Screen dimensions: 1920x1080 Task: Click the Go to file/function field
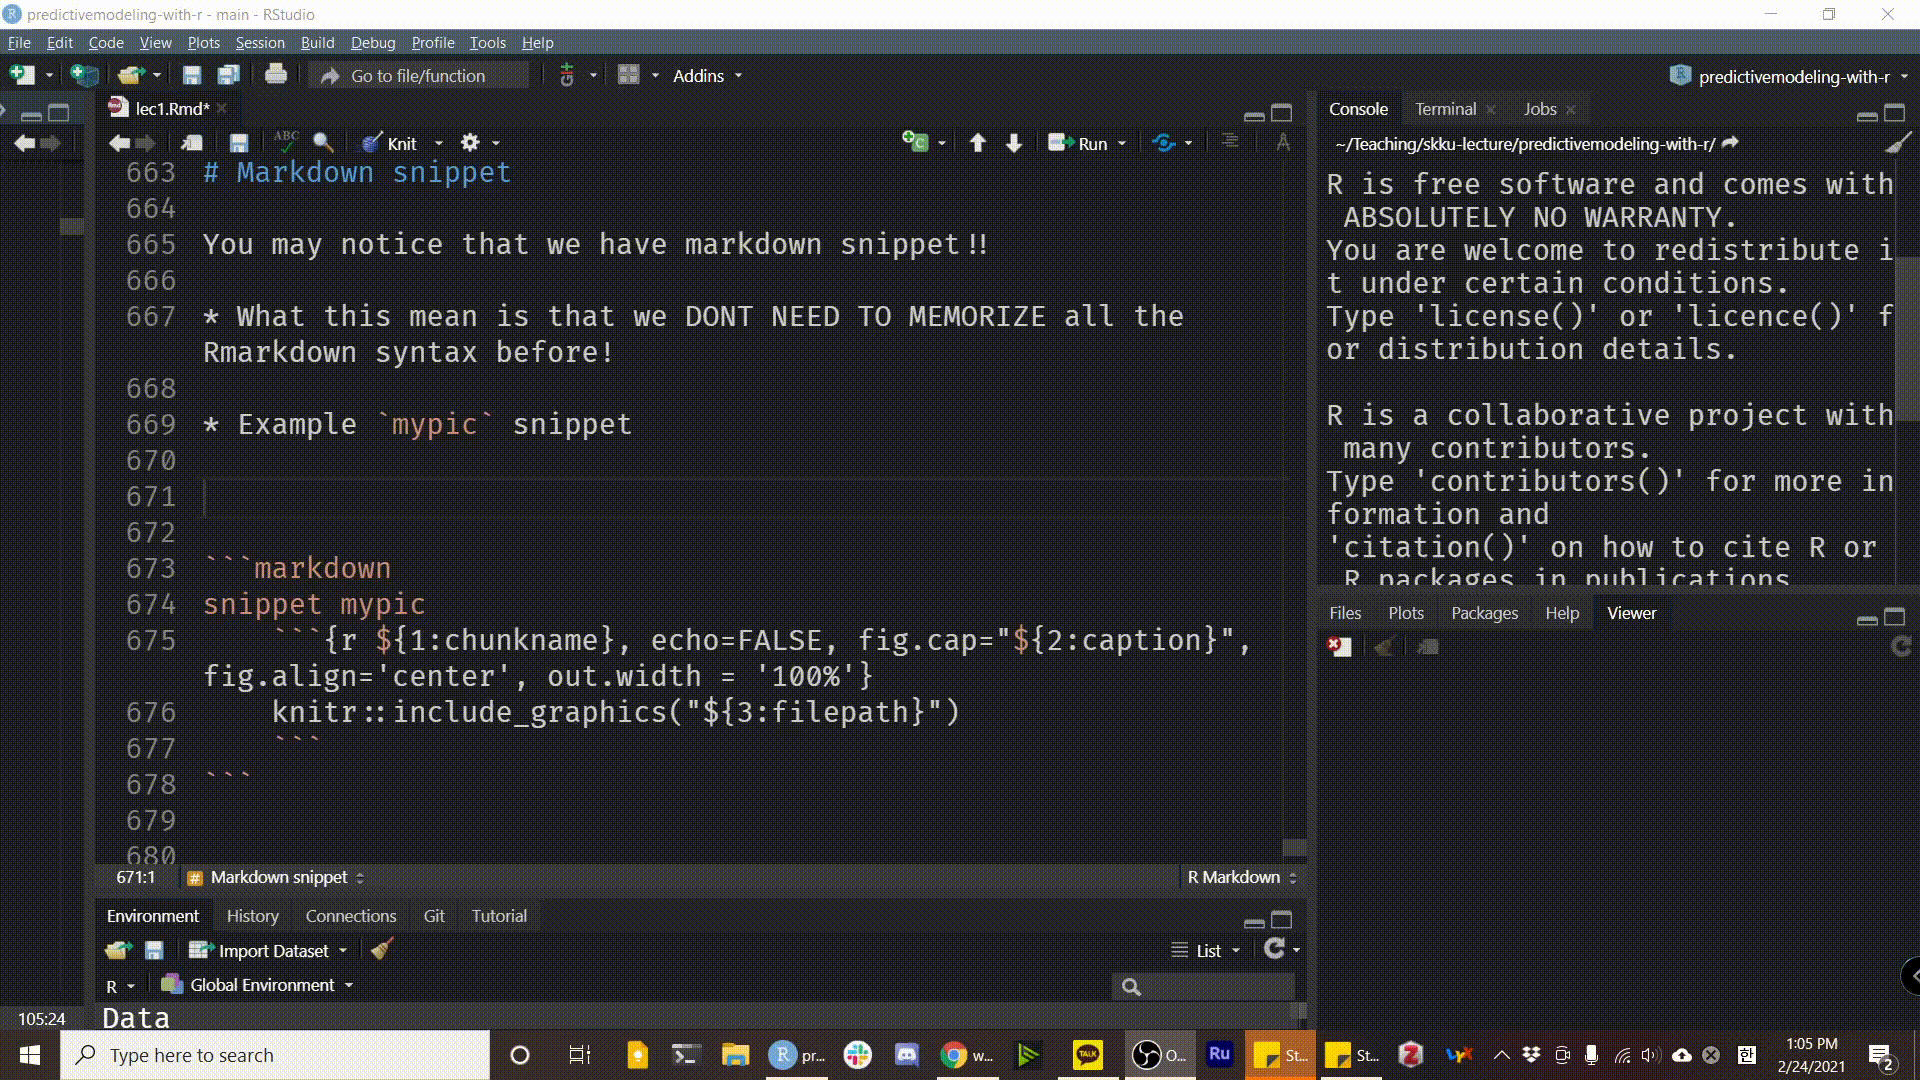419,75
